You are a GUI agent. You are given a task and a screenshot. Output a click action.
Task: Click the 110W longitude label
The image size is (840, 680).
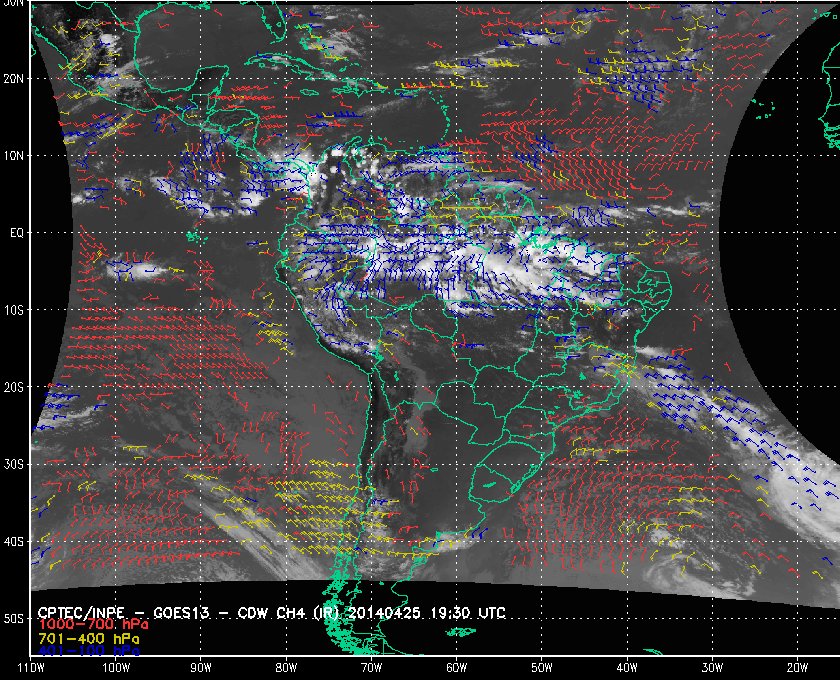coord(31,668)
